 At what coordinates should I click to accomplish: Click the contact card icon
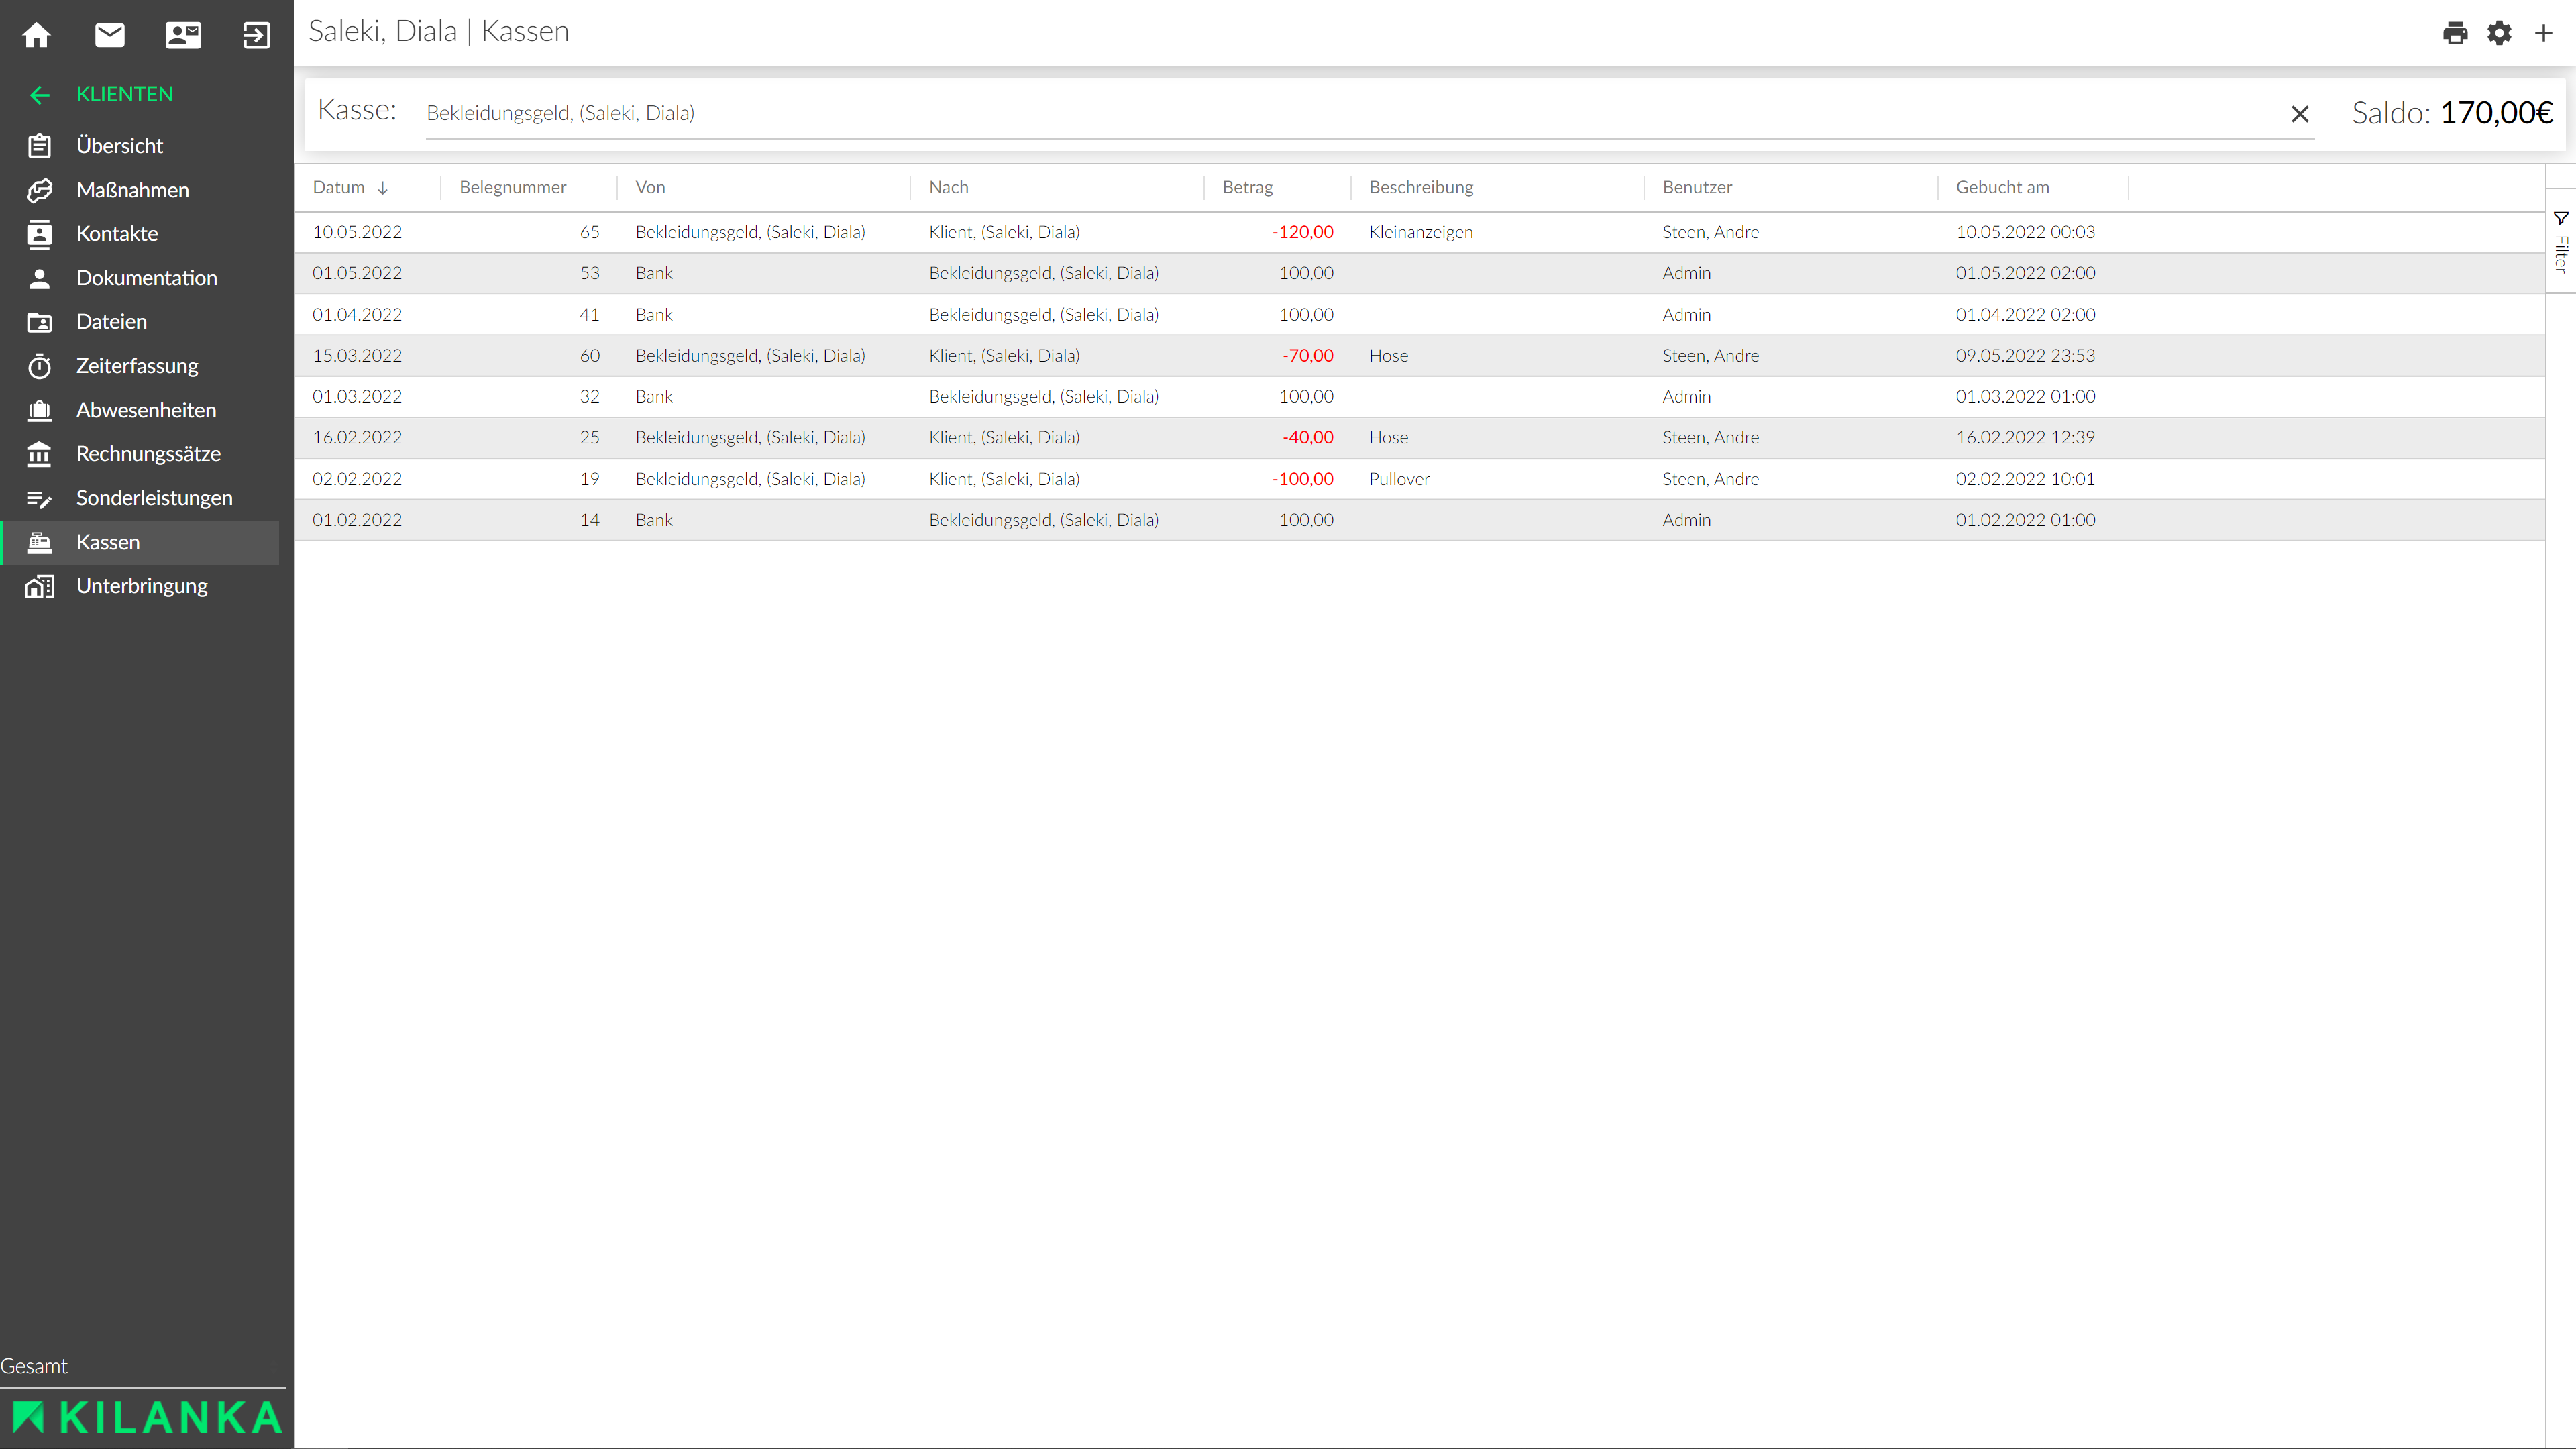183,35
